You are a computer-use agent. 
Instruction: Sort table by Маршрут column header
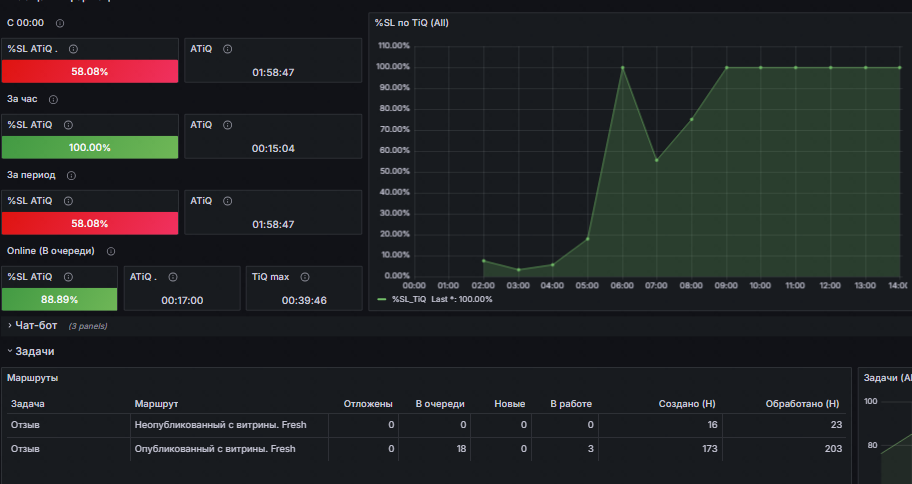pos(156,404)
